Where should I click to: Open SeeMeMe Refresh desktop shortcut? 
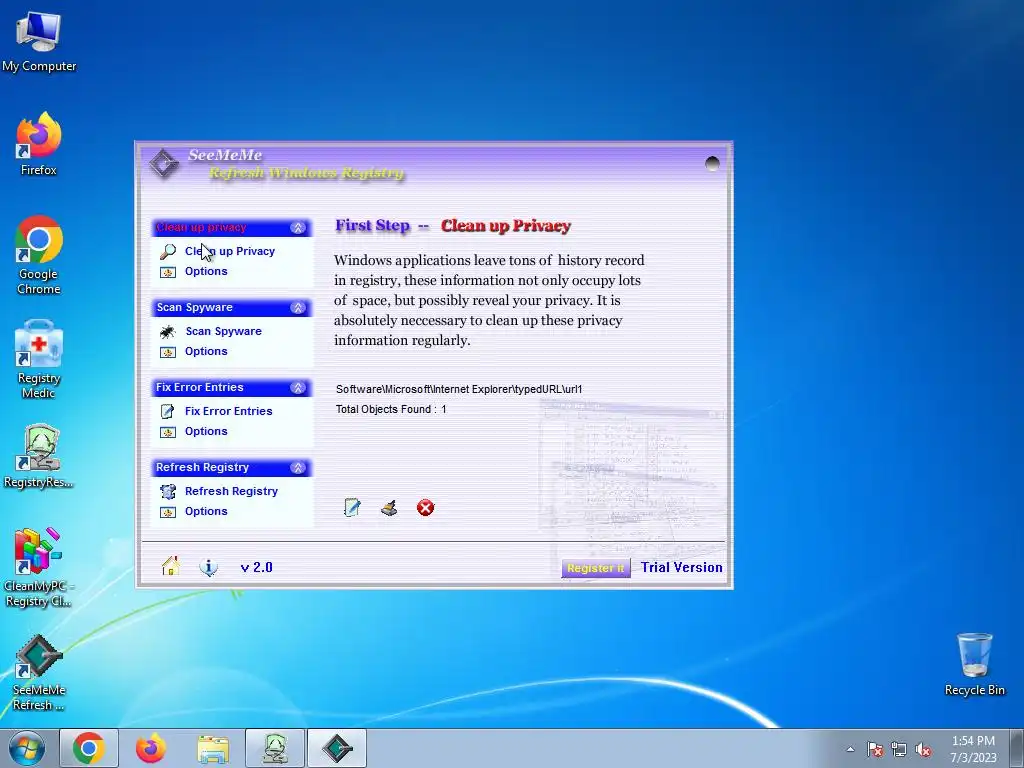pyautogui.click(x=39, y=672)
